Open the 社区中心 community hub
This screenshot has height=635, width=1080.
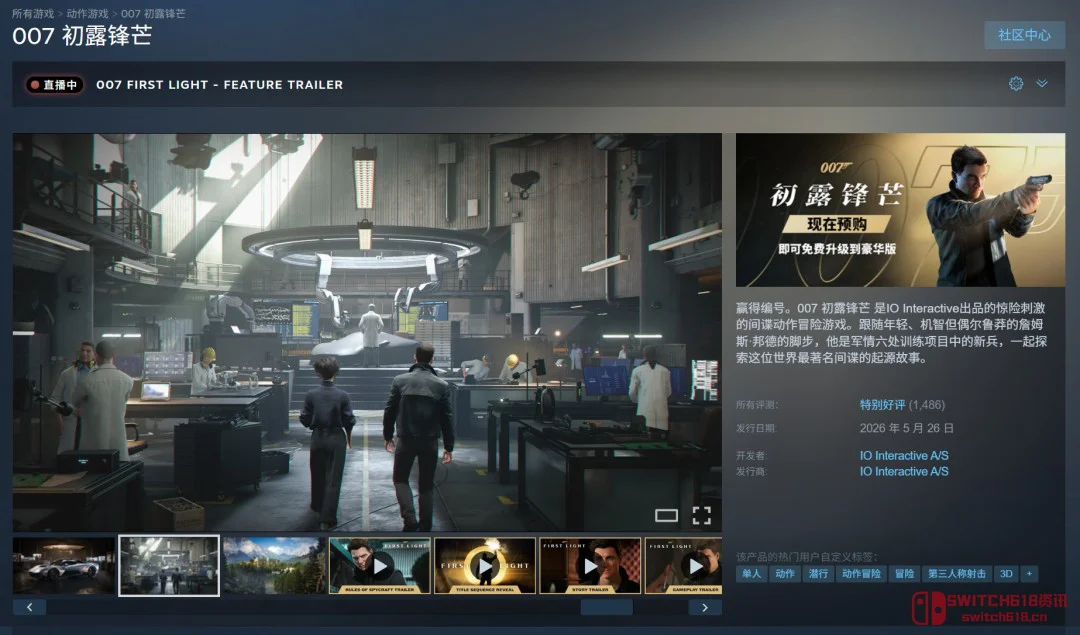coord(1024,35)
